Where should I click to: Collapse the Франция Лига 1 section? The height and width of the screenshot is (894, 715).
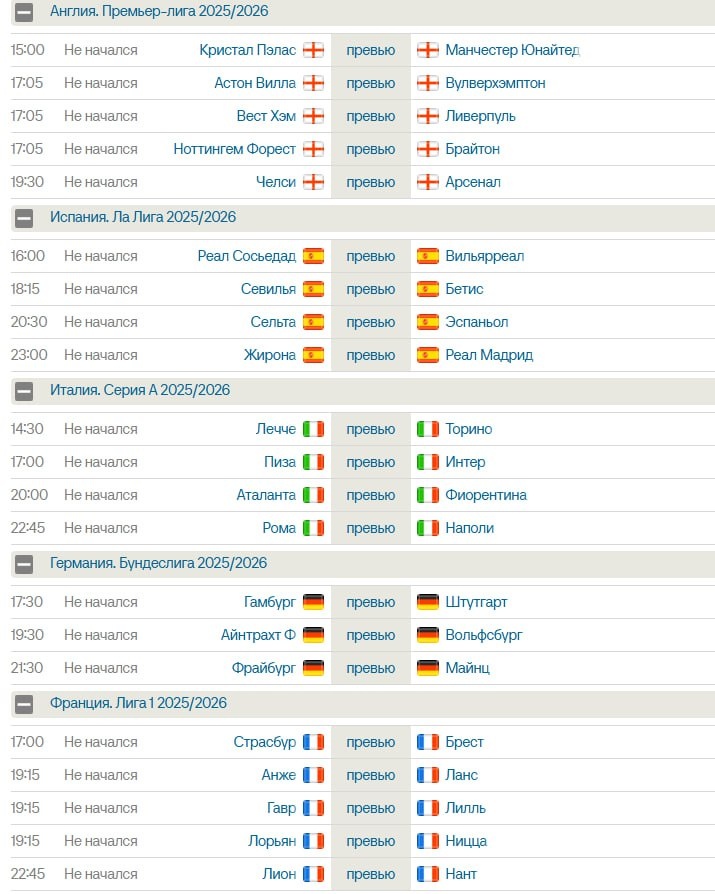point(24,704)
